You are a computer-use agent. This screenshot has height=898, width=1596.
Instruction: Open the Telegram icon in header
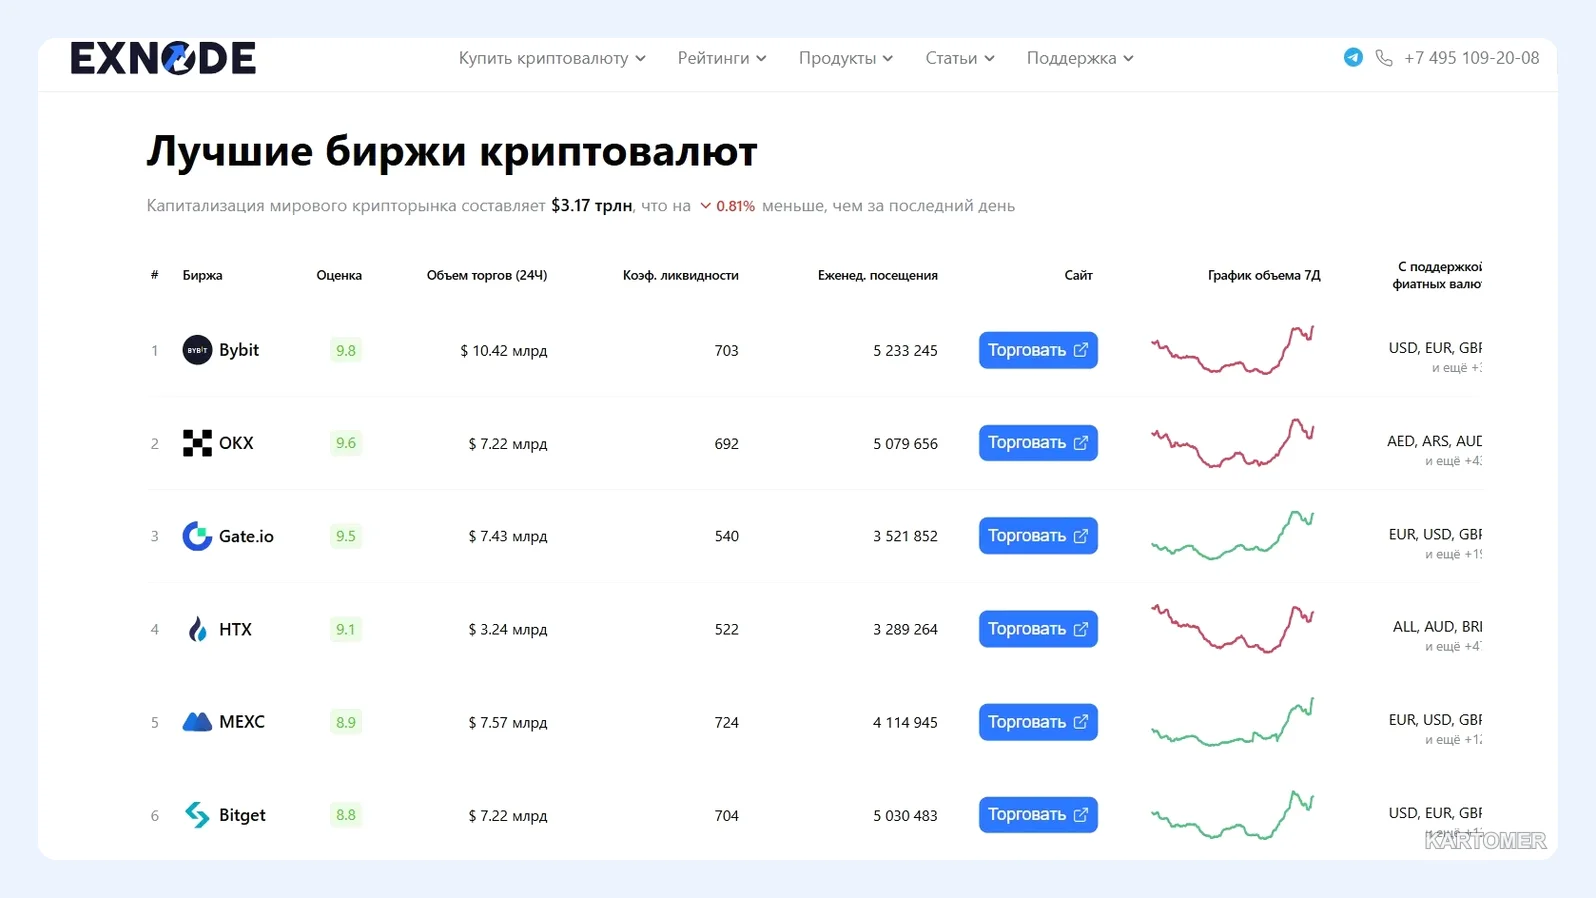[x=1353, y=57]
